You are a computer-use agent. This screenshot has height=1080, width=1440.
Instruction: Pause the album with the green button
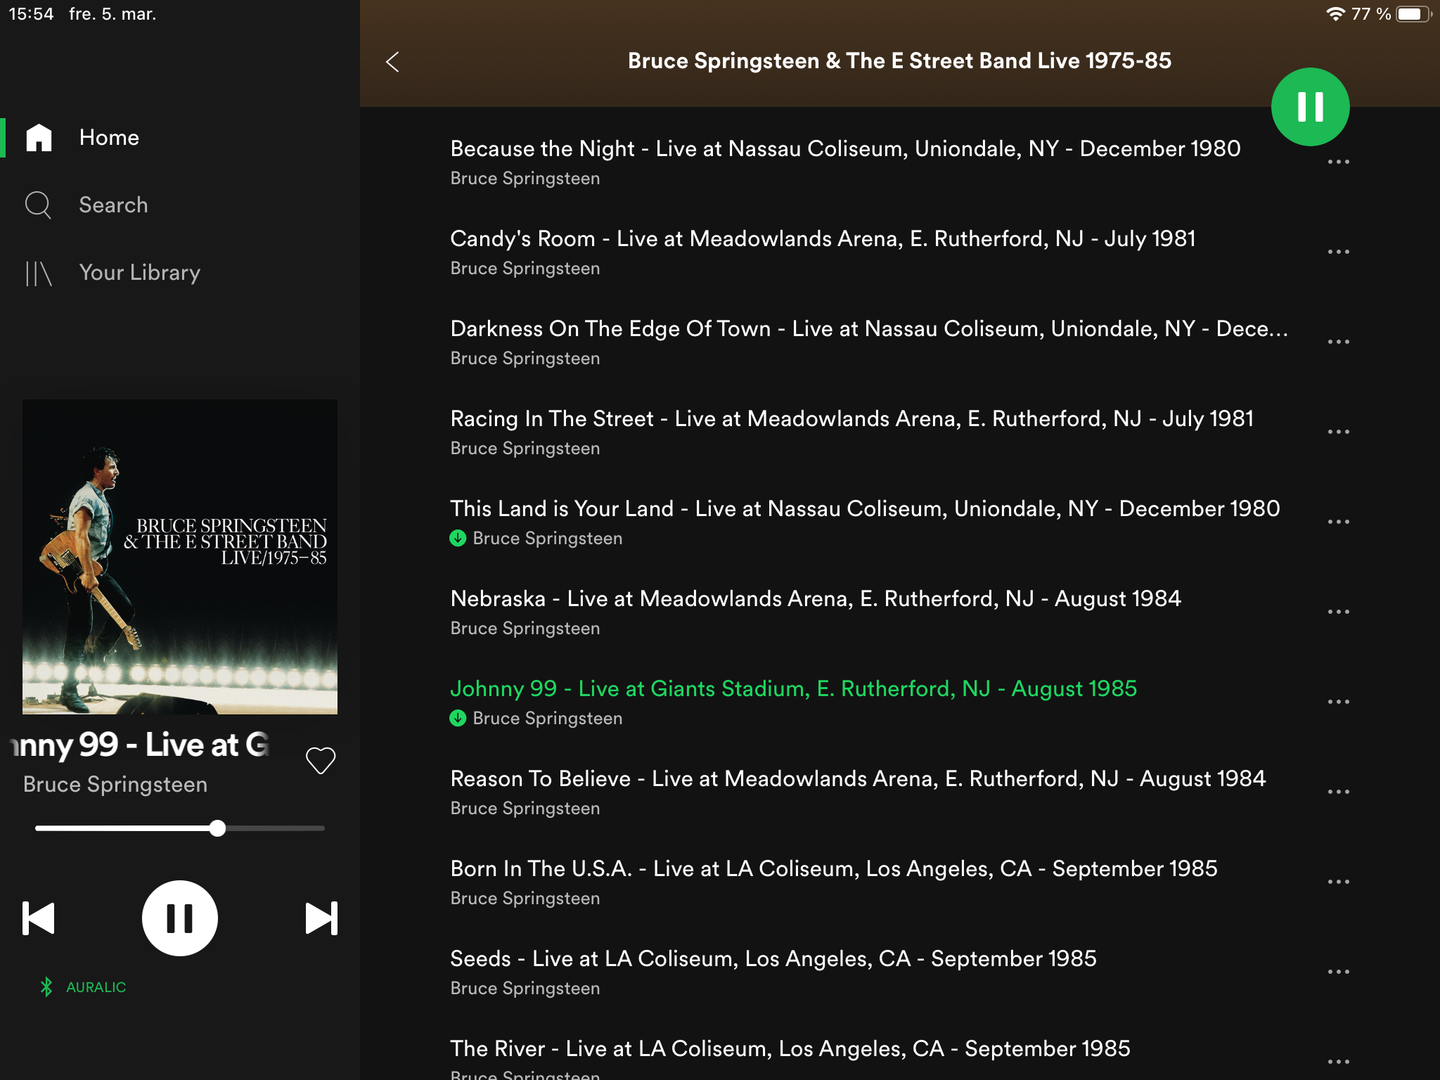click(1310, 107)
